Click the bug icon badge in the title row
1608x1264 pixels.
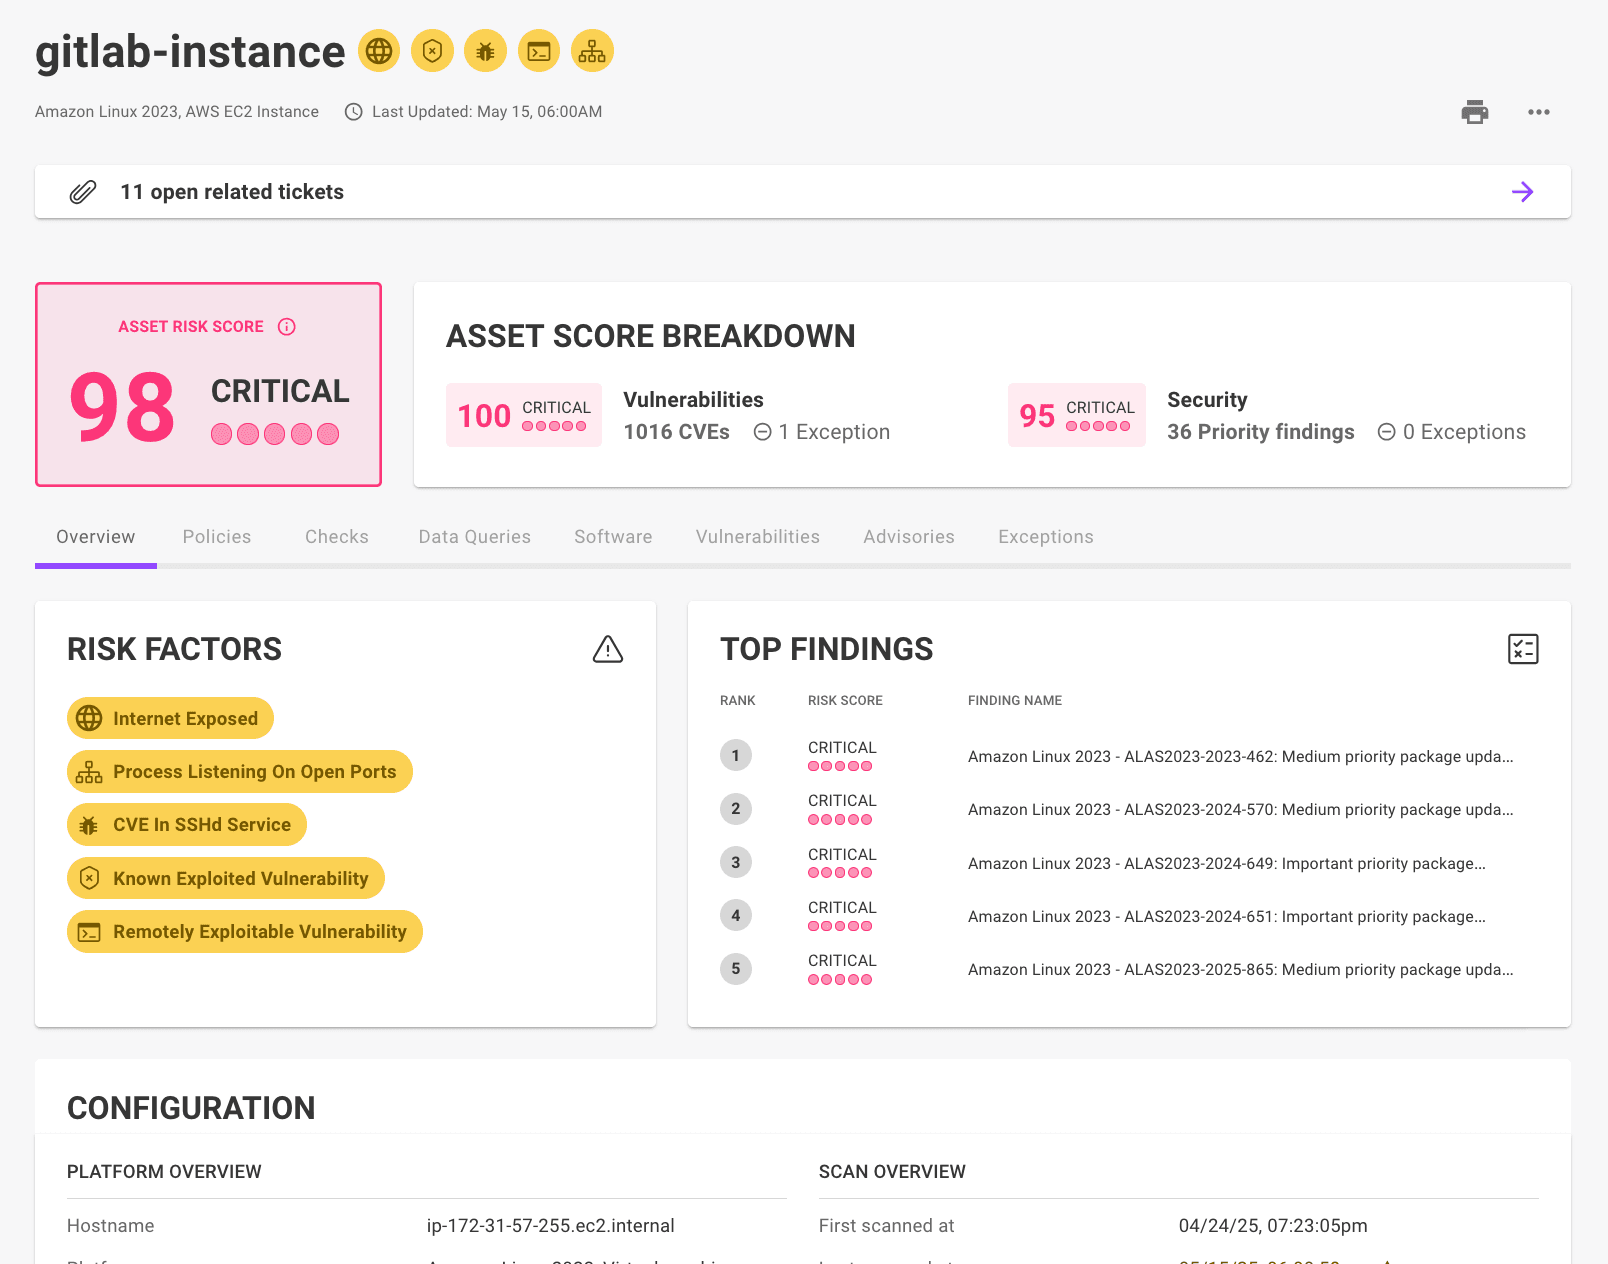(485, 50)
